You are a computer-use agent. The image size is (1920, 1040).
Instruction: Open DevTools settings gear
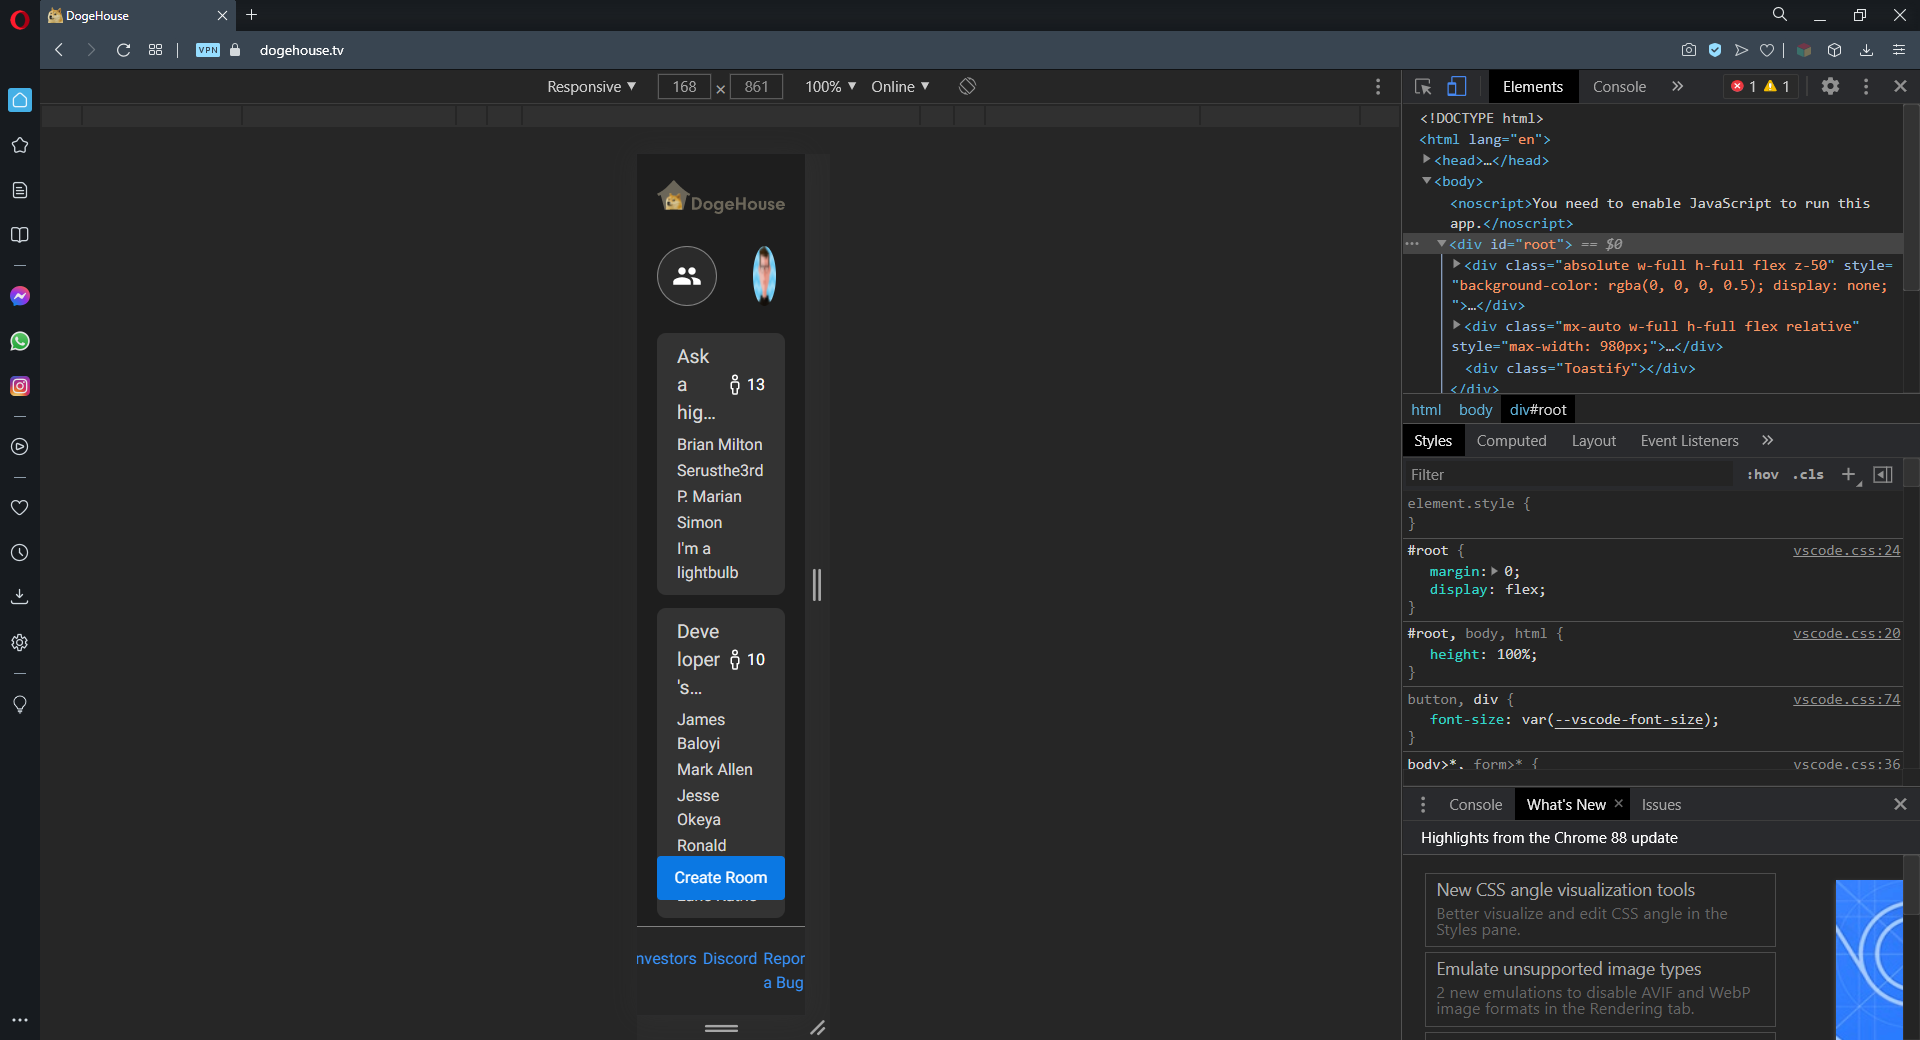coord(1831,87)
